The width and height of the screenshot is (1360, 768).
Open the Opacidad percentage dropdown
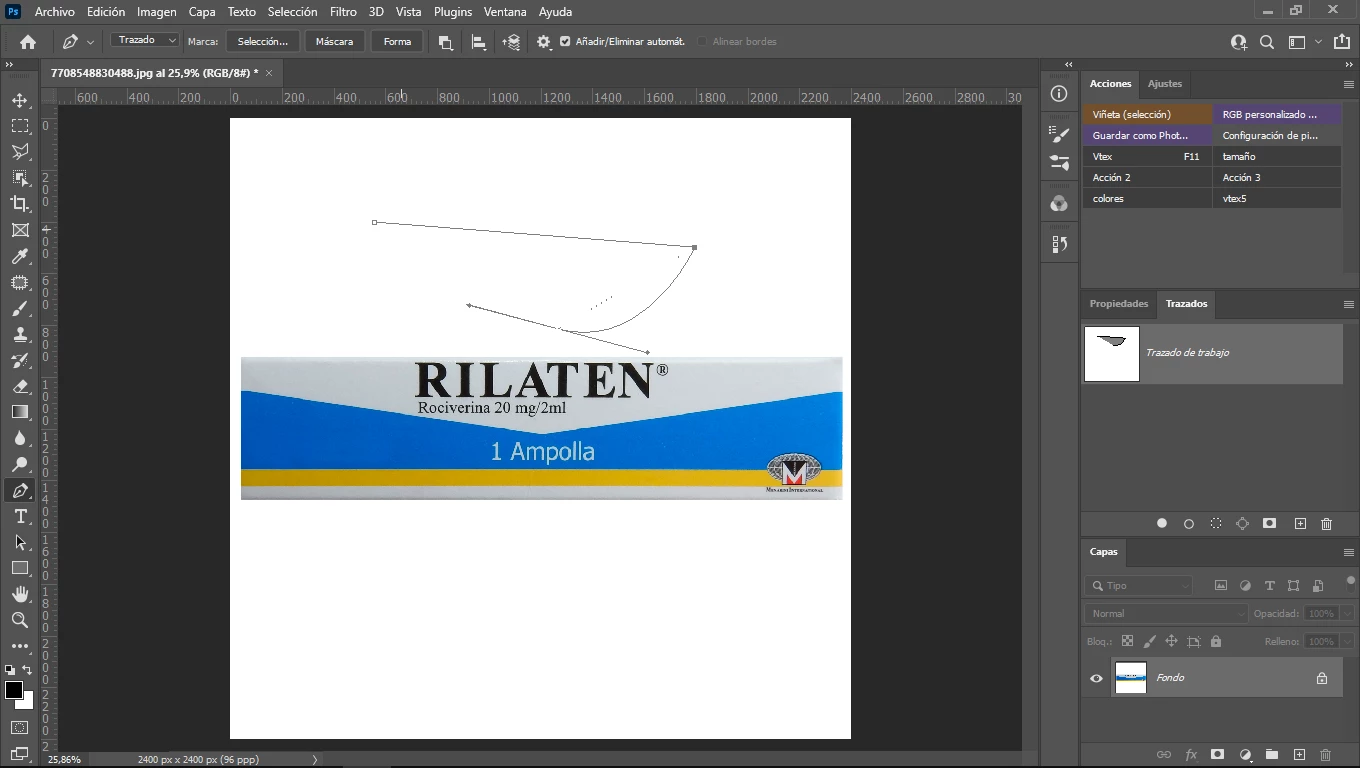(x=1347, y=613)
